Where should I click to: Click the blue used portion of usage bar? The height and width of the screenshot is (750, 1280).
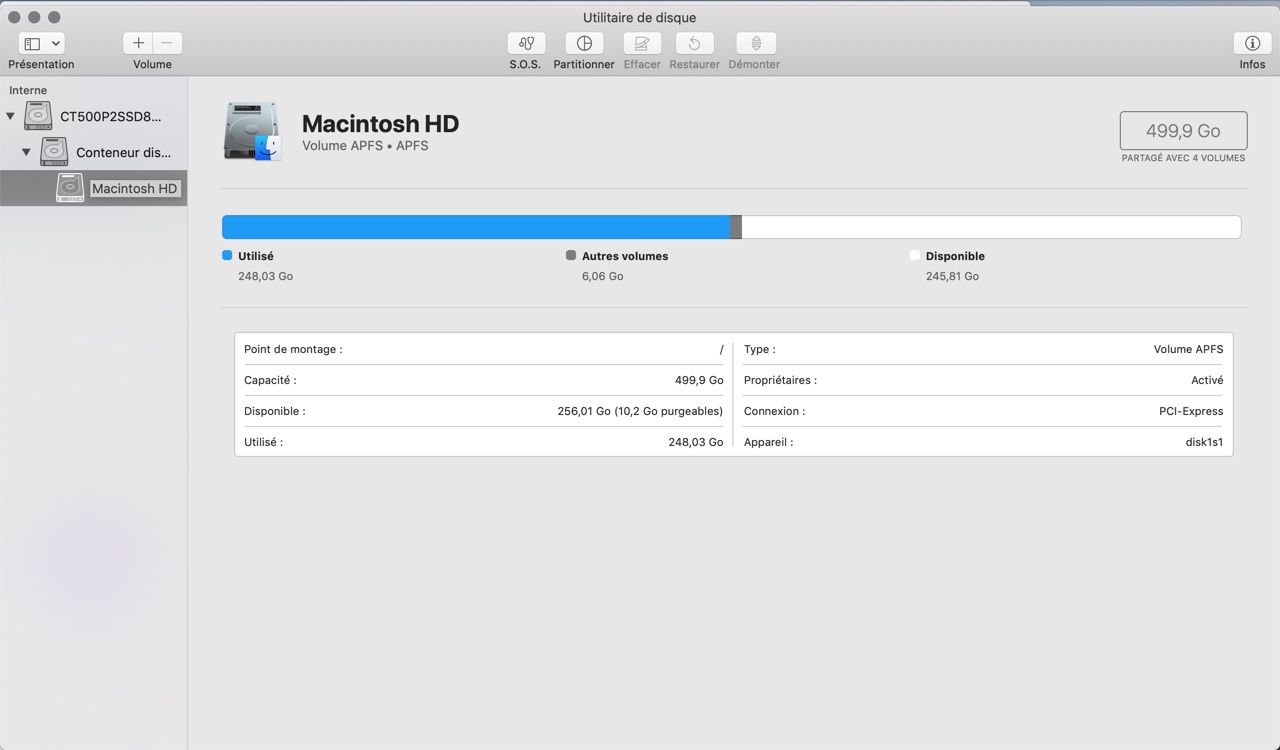476,227
